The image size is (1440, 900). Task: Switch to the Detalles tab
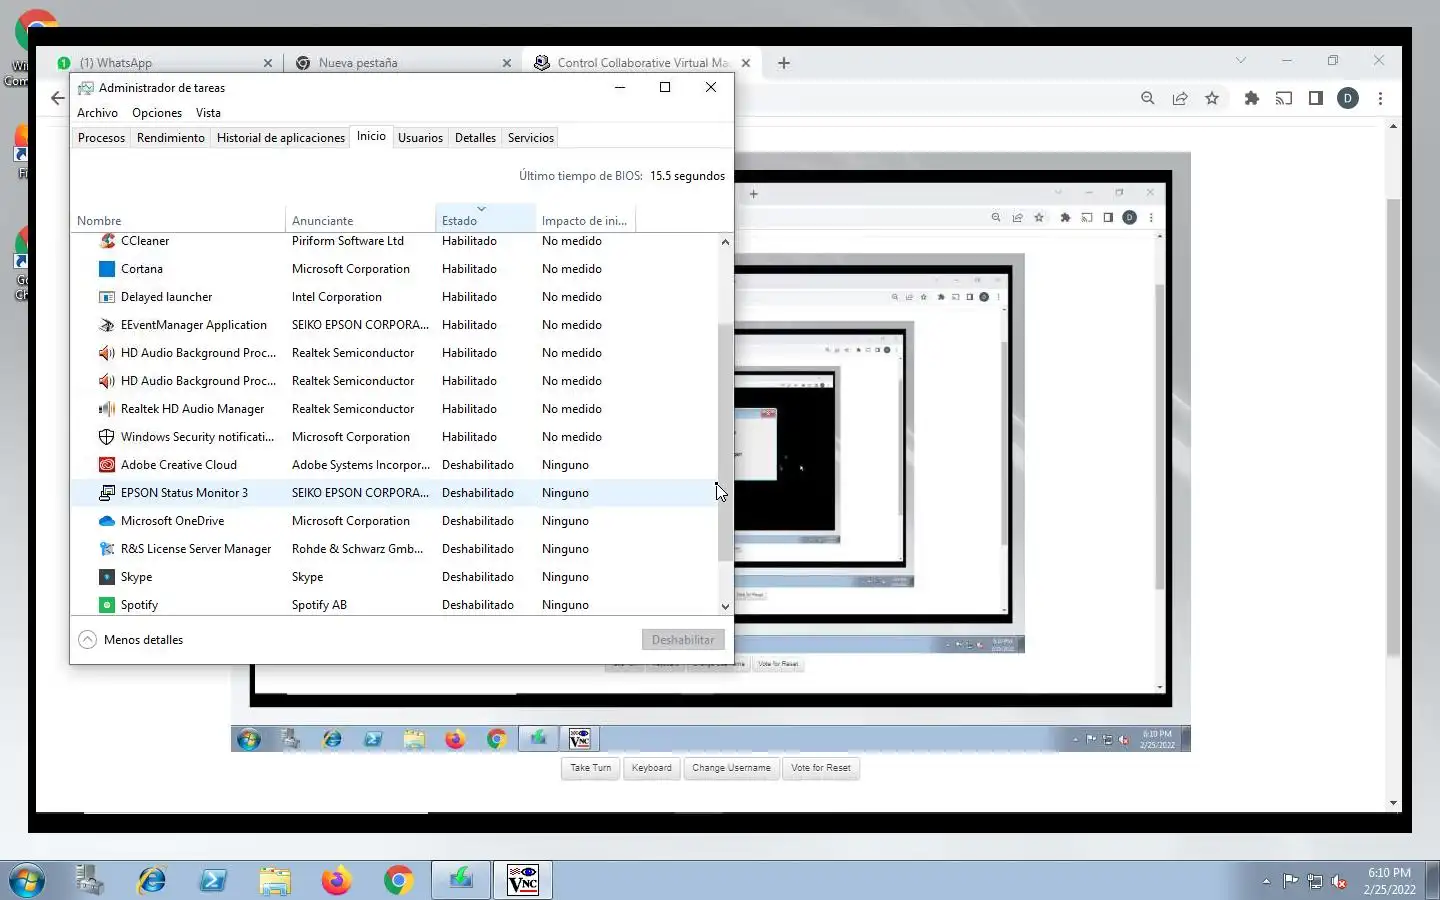pyautogui.click(x=475, y=138)
